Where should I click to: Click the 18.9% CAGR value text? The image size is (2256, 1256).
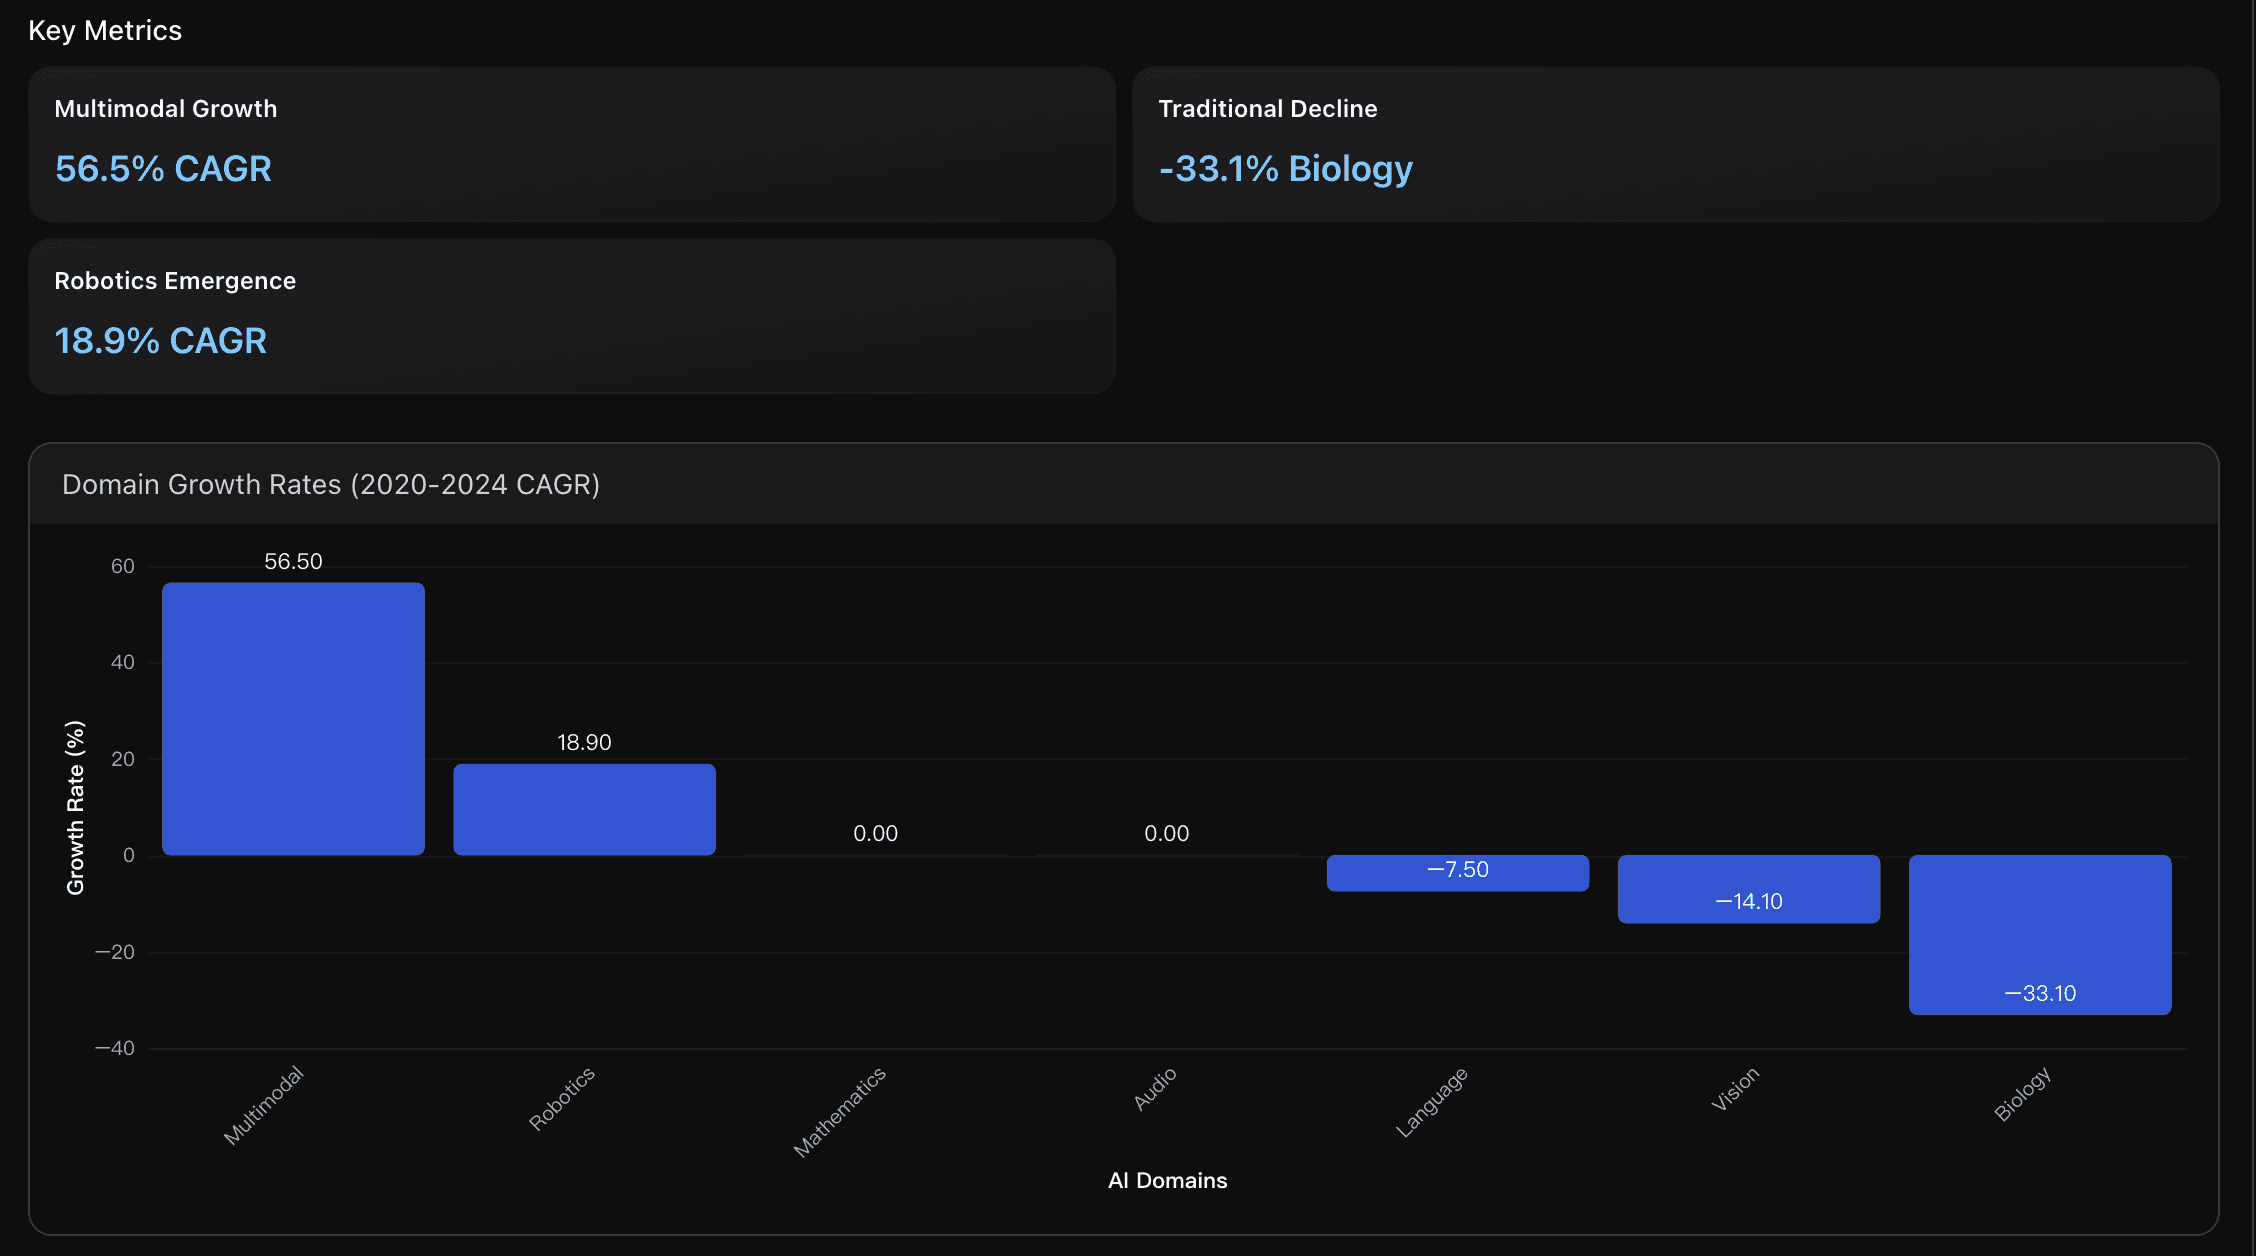pos(160,341)
